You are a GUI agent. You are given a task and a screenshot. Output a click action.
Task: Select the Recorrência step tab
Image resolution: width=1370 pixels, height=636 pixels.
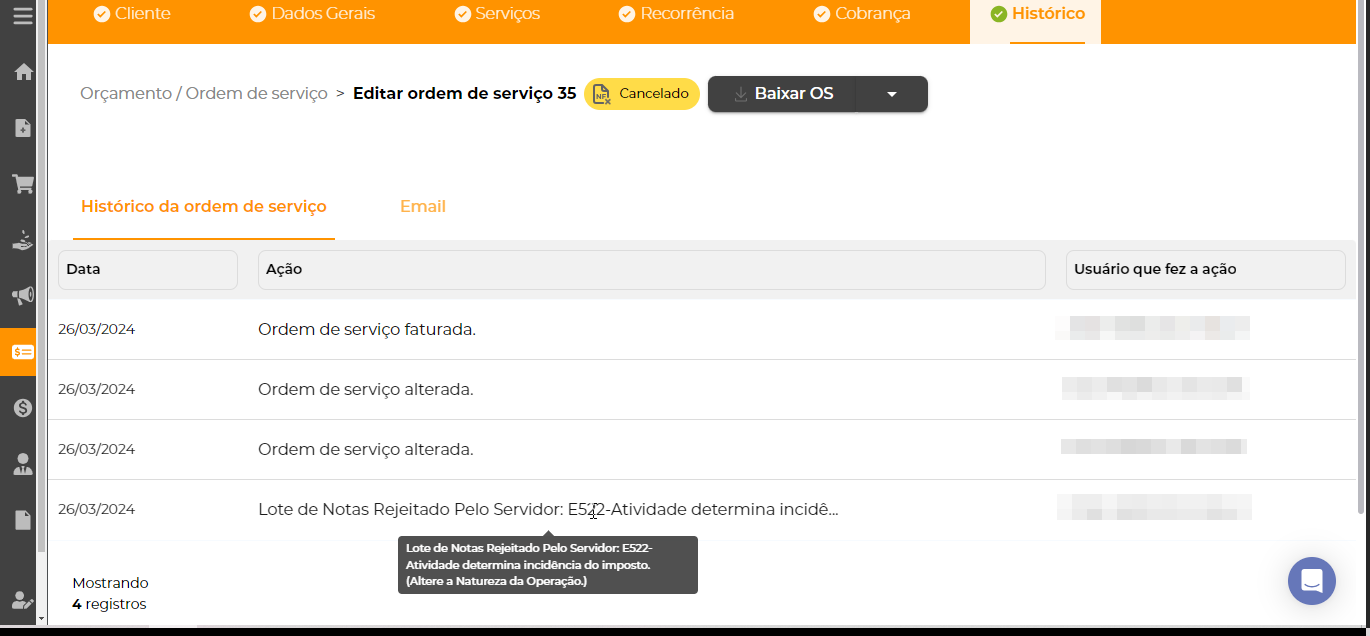[676, 14]
